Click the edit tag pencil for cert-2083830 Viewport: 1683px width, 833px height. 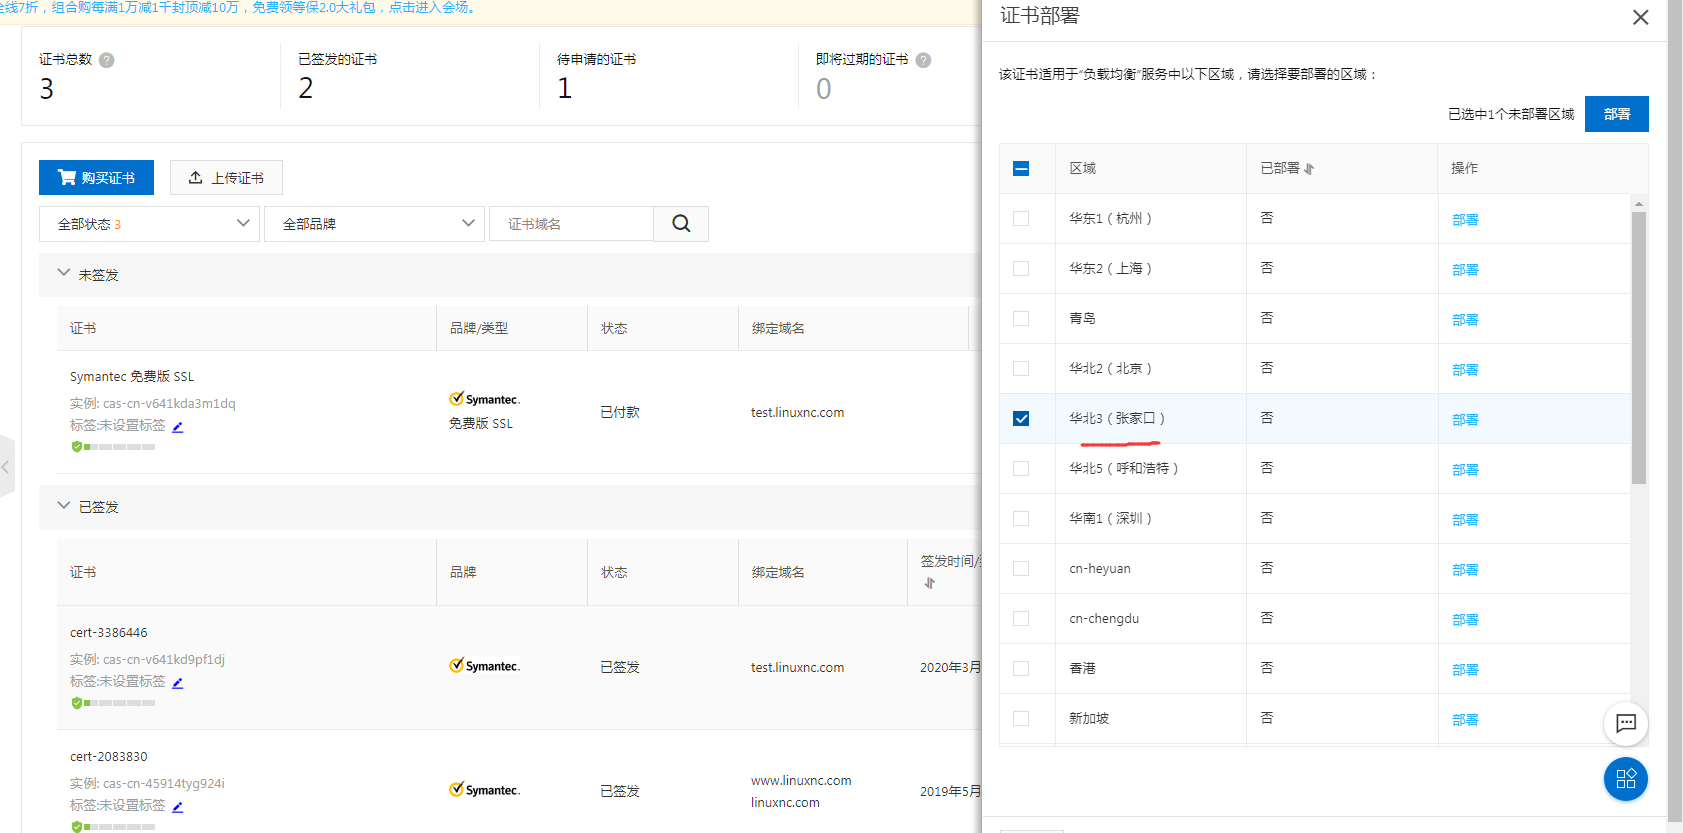coord(177,807)
